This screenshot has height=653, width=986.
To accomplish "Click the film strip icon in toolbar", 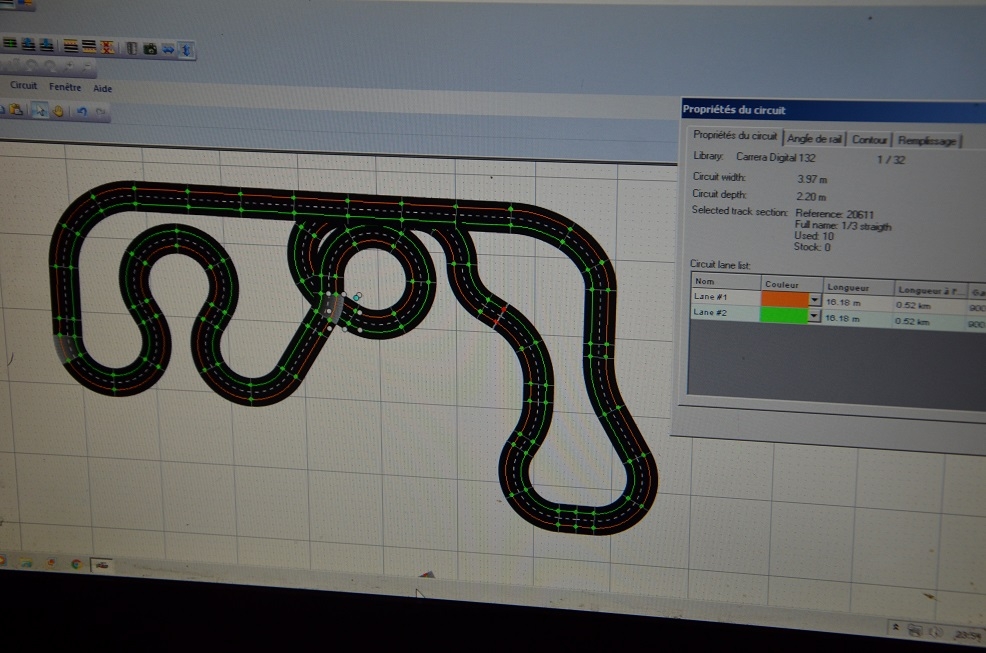I will coord(131,47).
